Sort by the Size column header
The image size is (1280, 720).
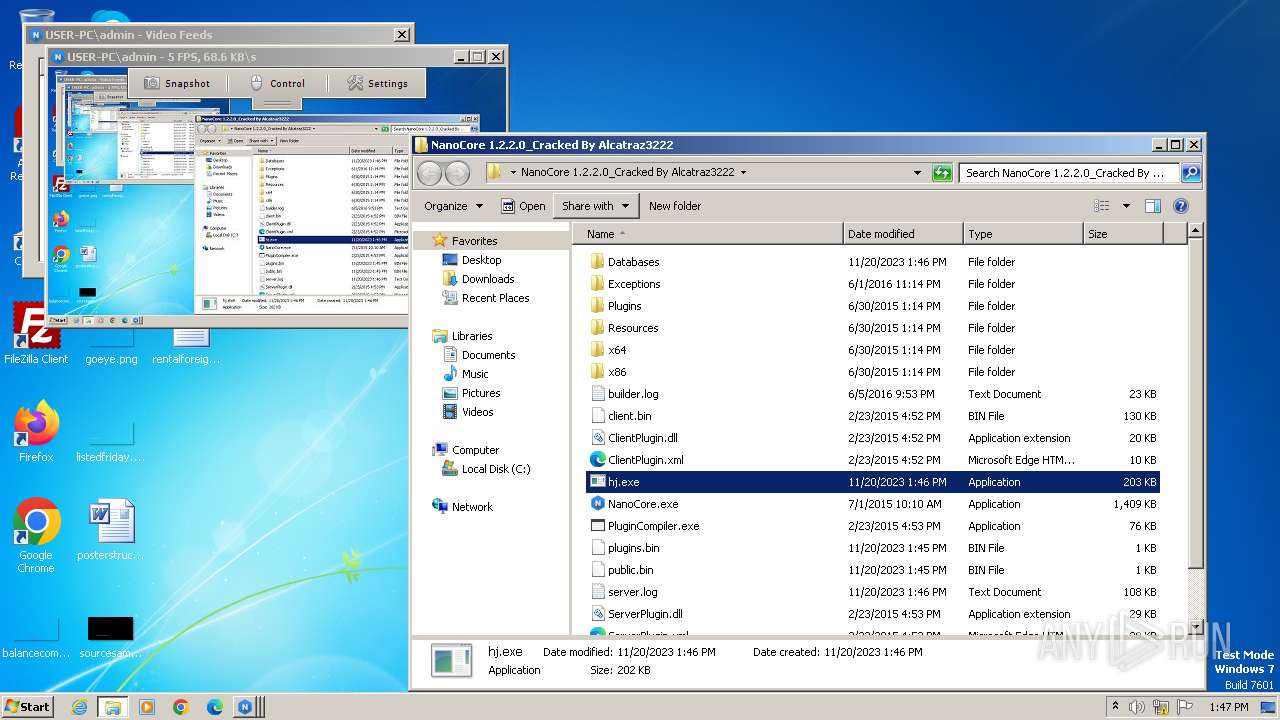click(x=1124, y=234)
